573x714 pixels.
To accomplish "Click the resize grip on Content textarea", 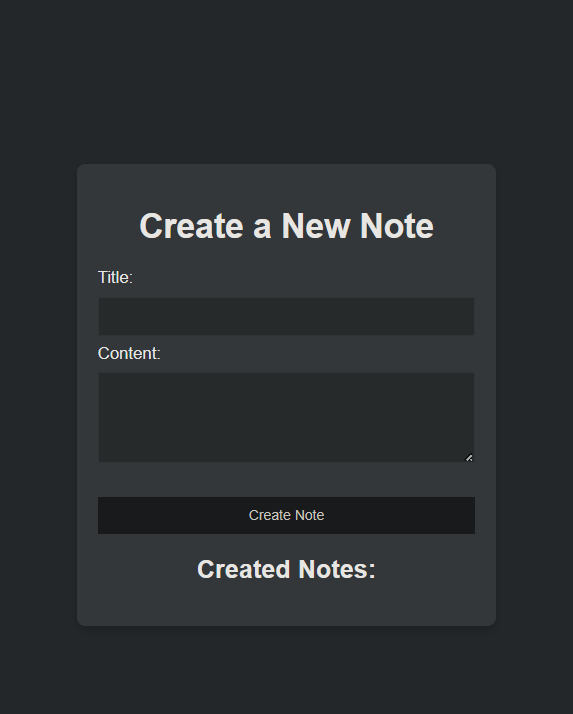I will point(469,458).
